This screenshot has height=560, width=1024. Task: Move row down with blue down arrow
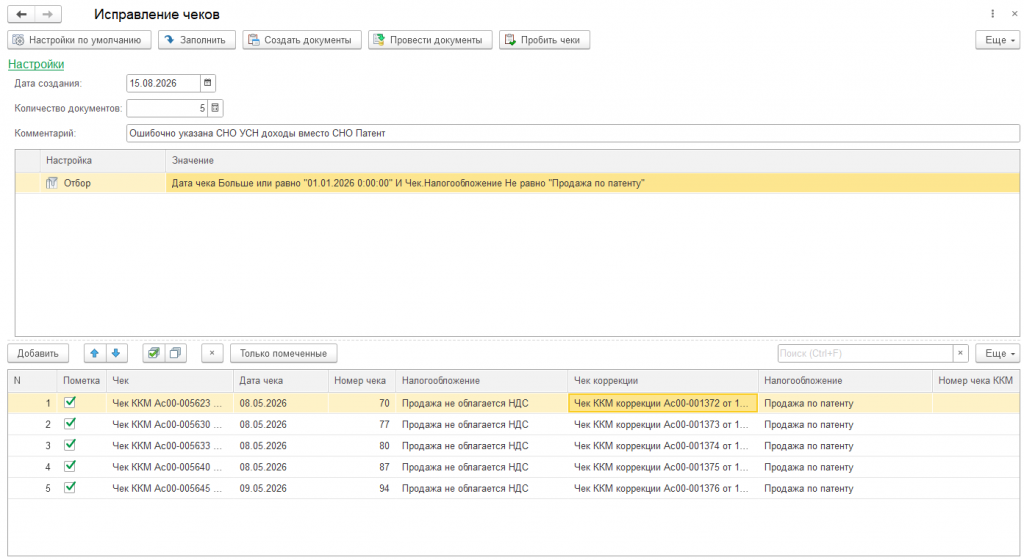tap(116, 353)
